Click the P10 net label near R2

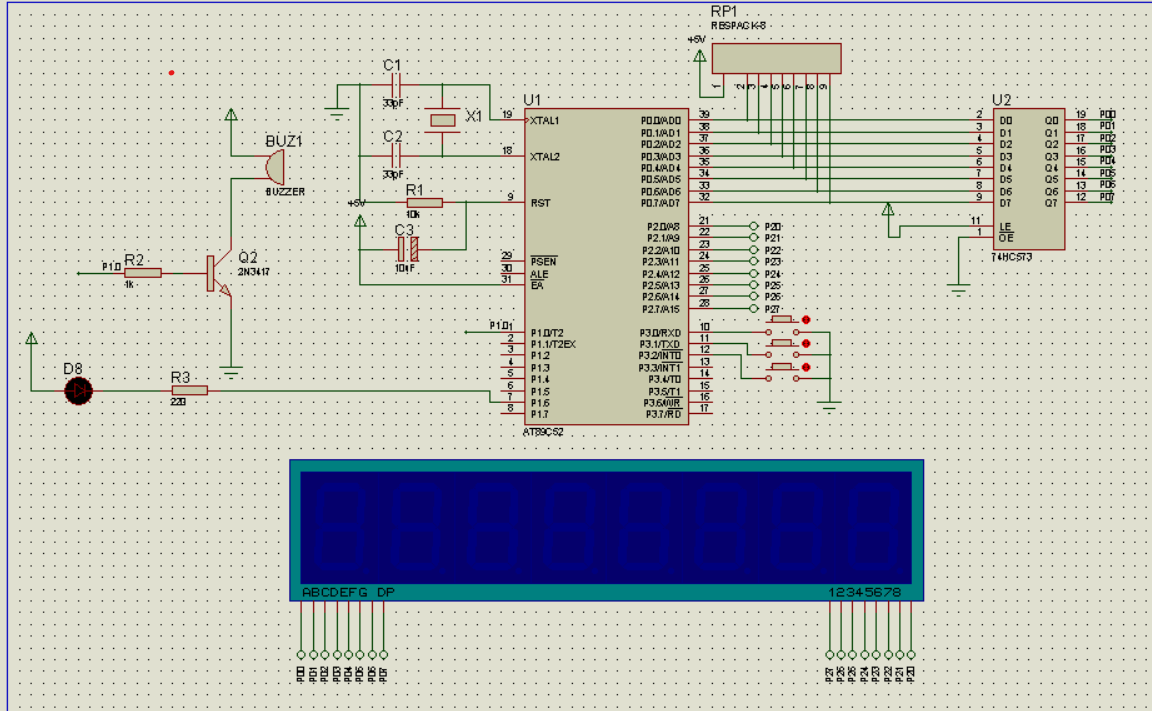(x=111, y=267)
